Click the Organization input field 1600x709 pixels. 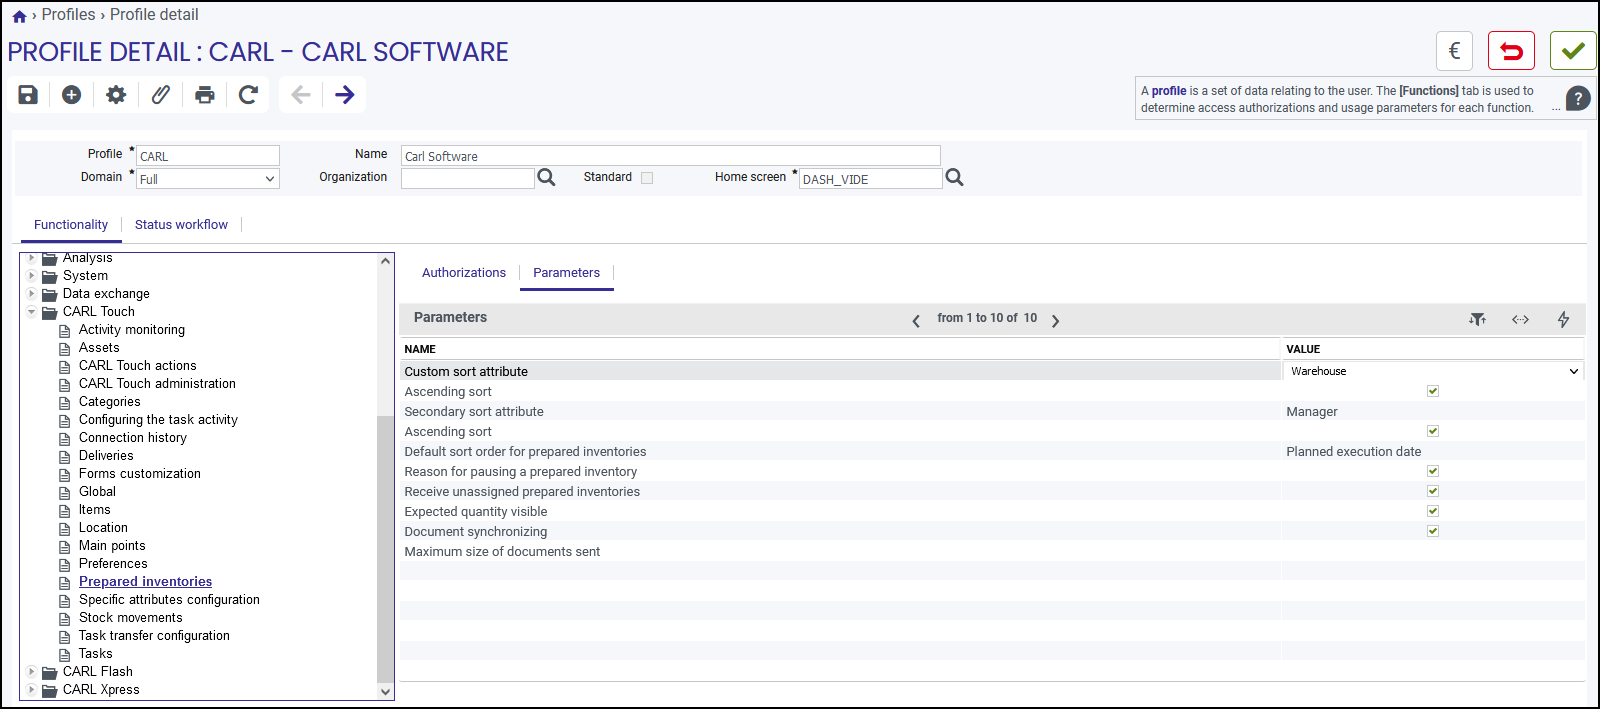coord(468,178)
